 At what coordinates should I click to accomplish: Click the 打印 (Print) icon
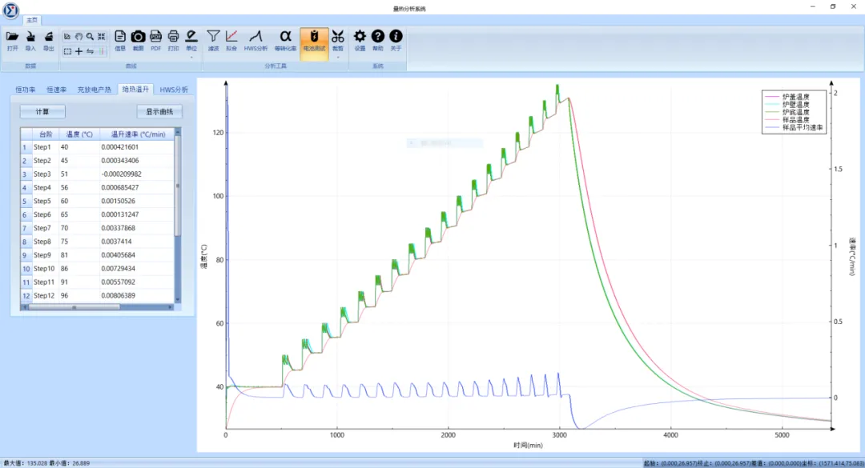173,39
